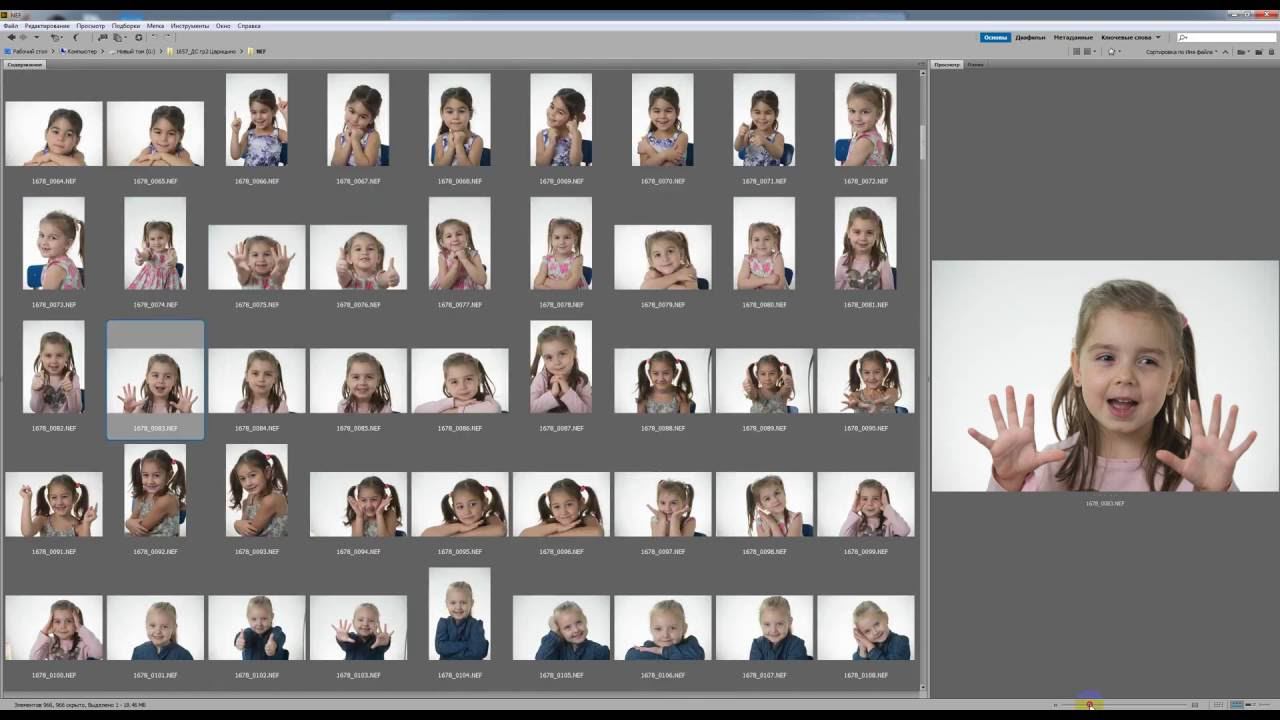Screen dimensions: 1280x720
Task: Go back using the Back arrow icon
Action: pyautogui.click(x=11, y=37)
